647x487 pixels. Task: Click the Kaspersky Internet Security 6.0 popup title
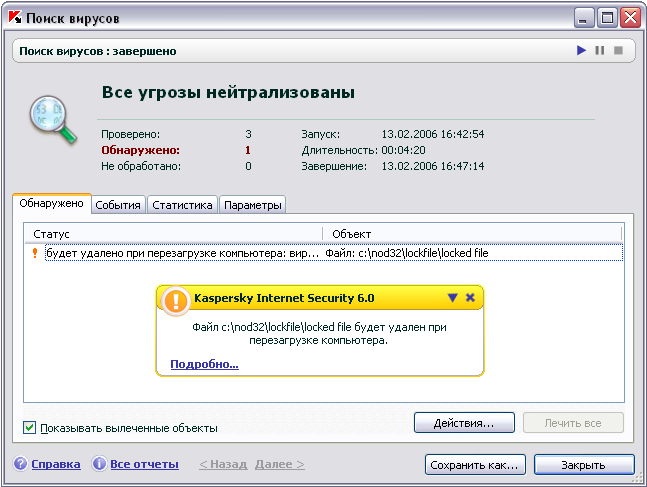(x=284, y=298)
